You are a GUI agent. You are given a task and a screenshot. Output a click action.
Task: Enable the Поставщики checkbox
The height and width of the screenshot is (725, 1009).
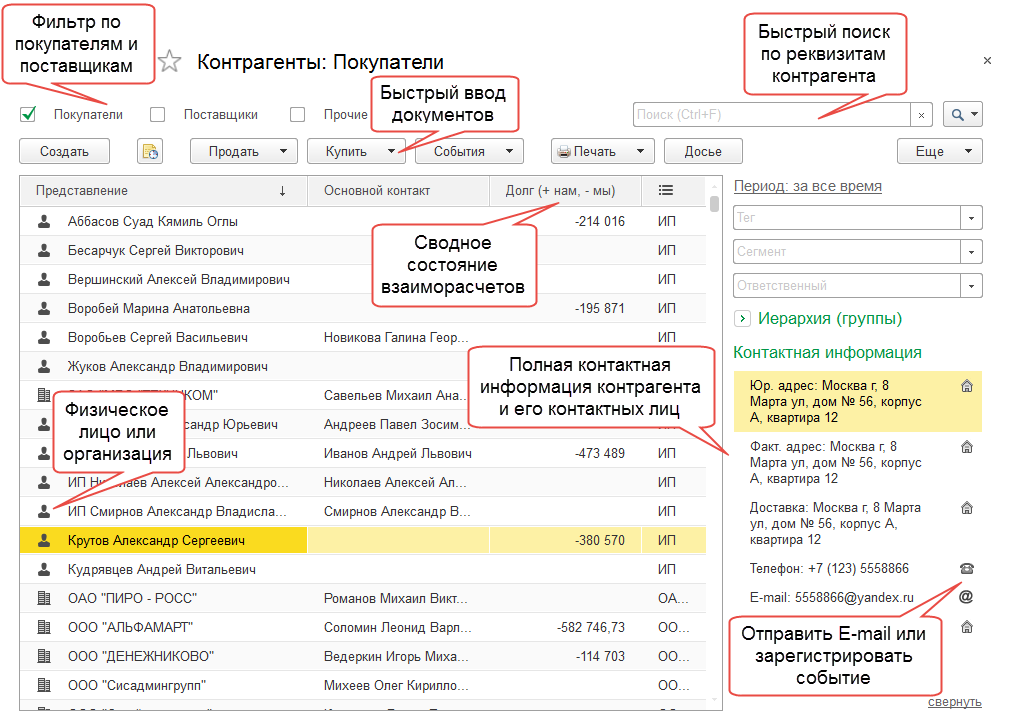pos(158,114)
